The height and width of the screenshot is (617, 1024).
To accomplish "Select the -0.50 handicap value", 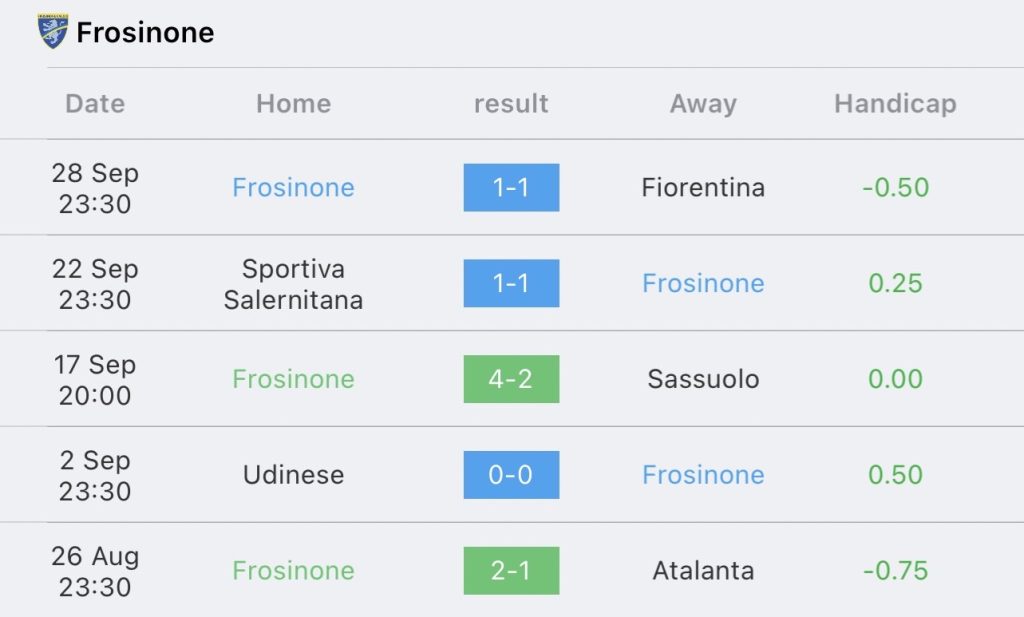I will pyautogui.click(x=895, y=187).
